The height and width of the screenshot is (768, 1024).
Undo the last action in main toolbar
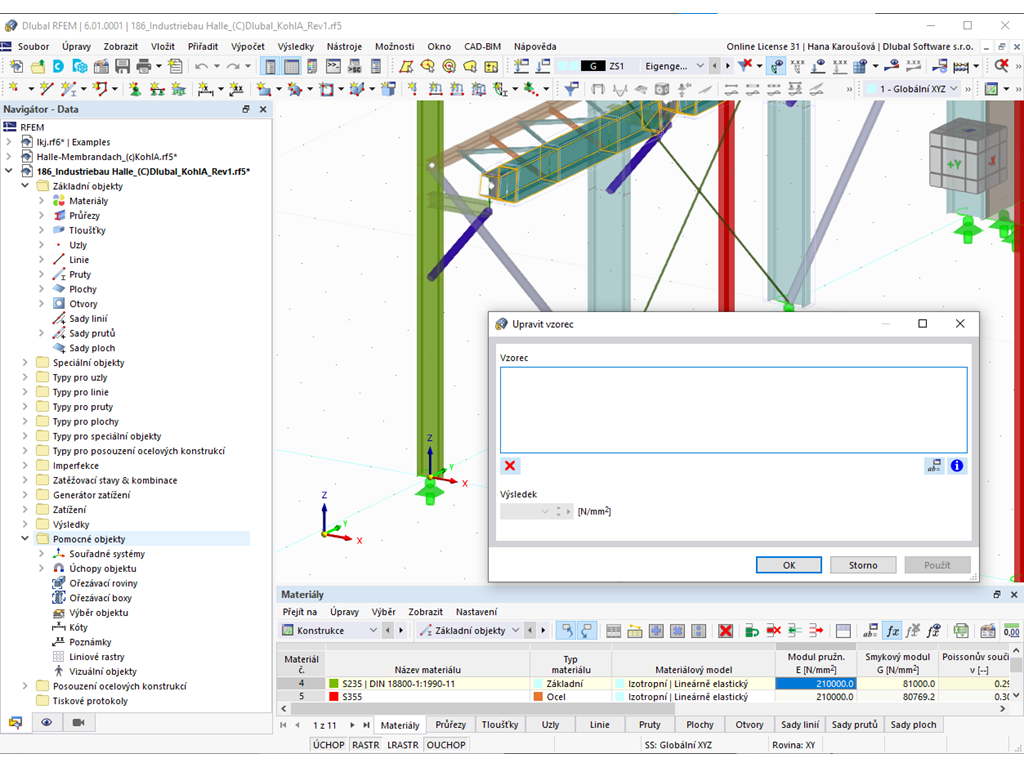click(x=201, y=66)
